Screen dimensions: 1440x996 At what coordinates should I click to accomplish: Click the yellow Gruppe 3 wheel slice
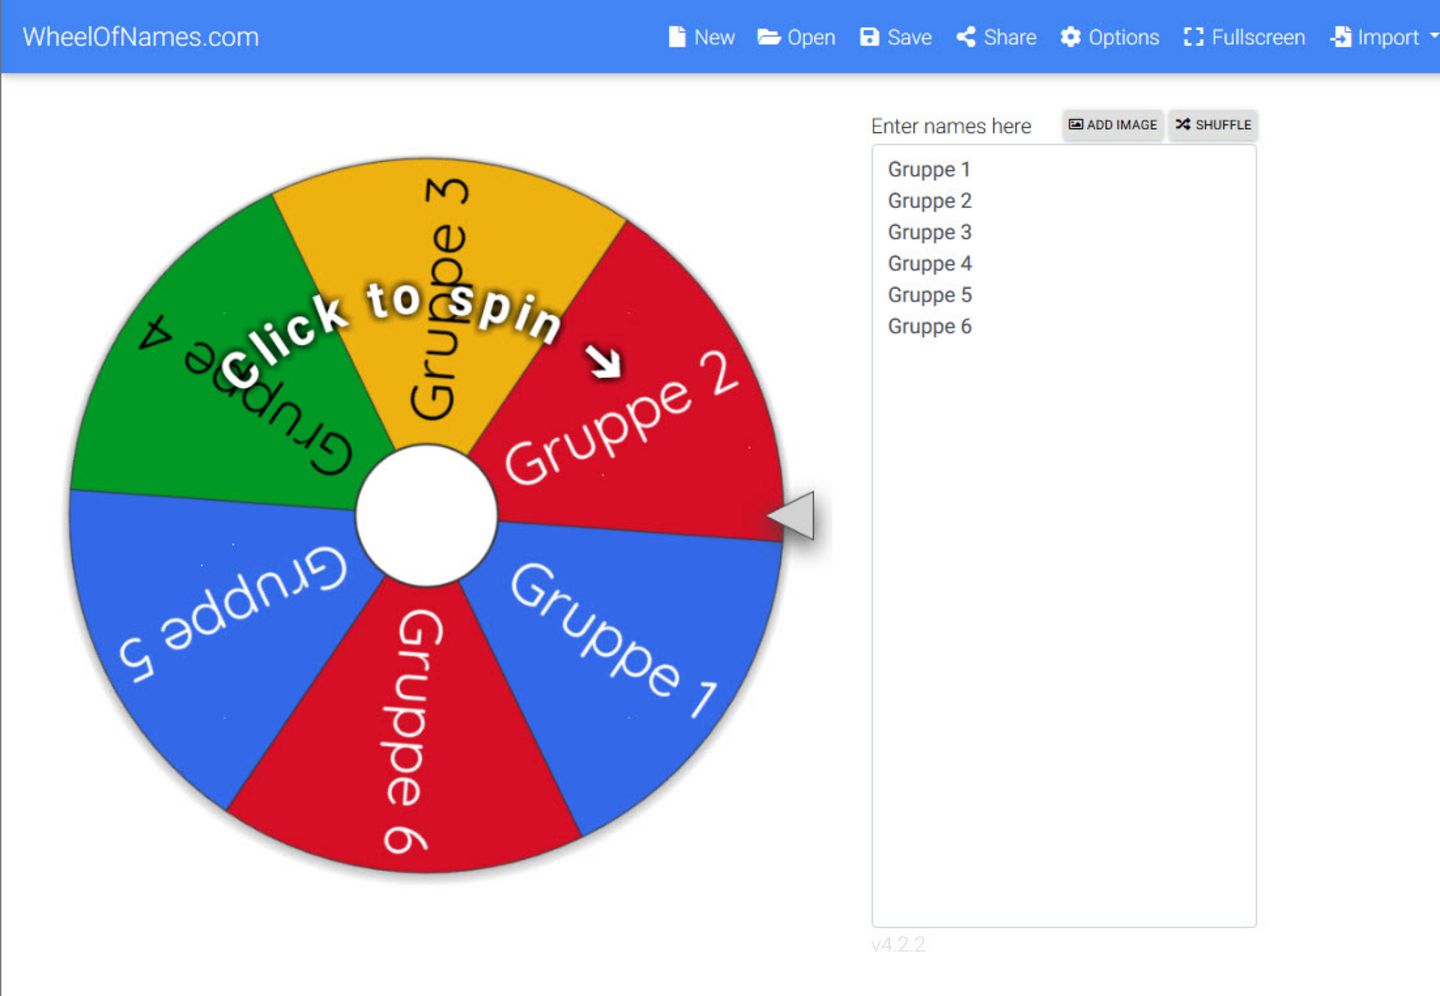(445, 300)
